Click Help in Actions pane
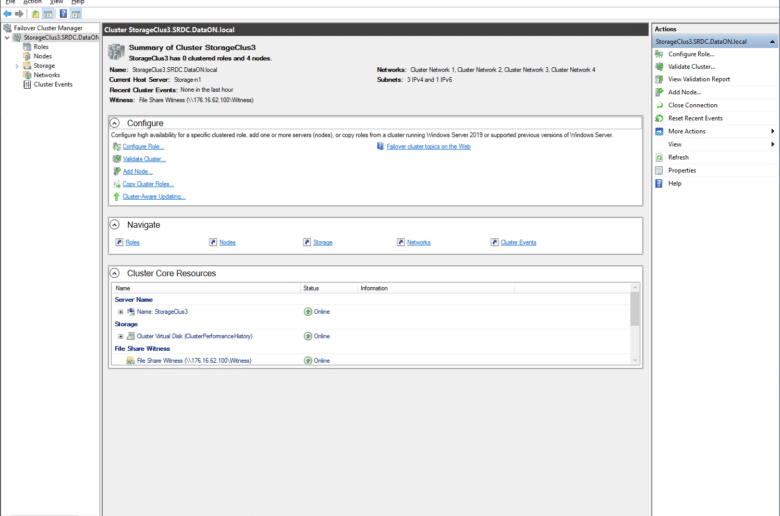The width and height of the screenshot is (780, 516). coord(675,184)
